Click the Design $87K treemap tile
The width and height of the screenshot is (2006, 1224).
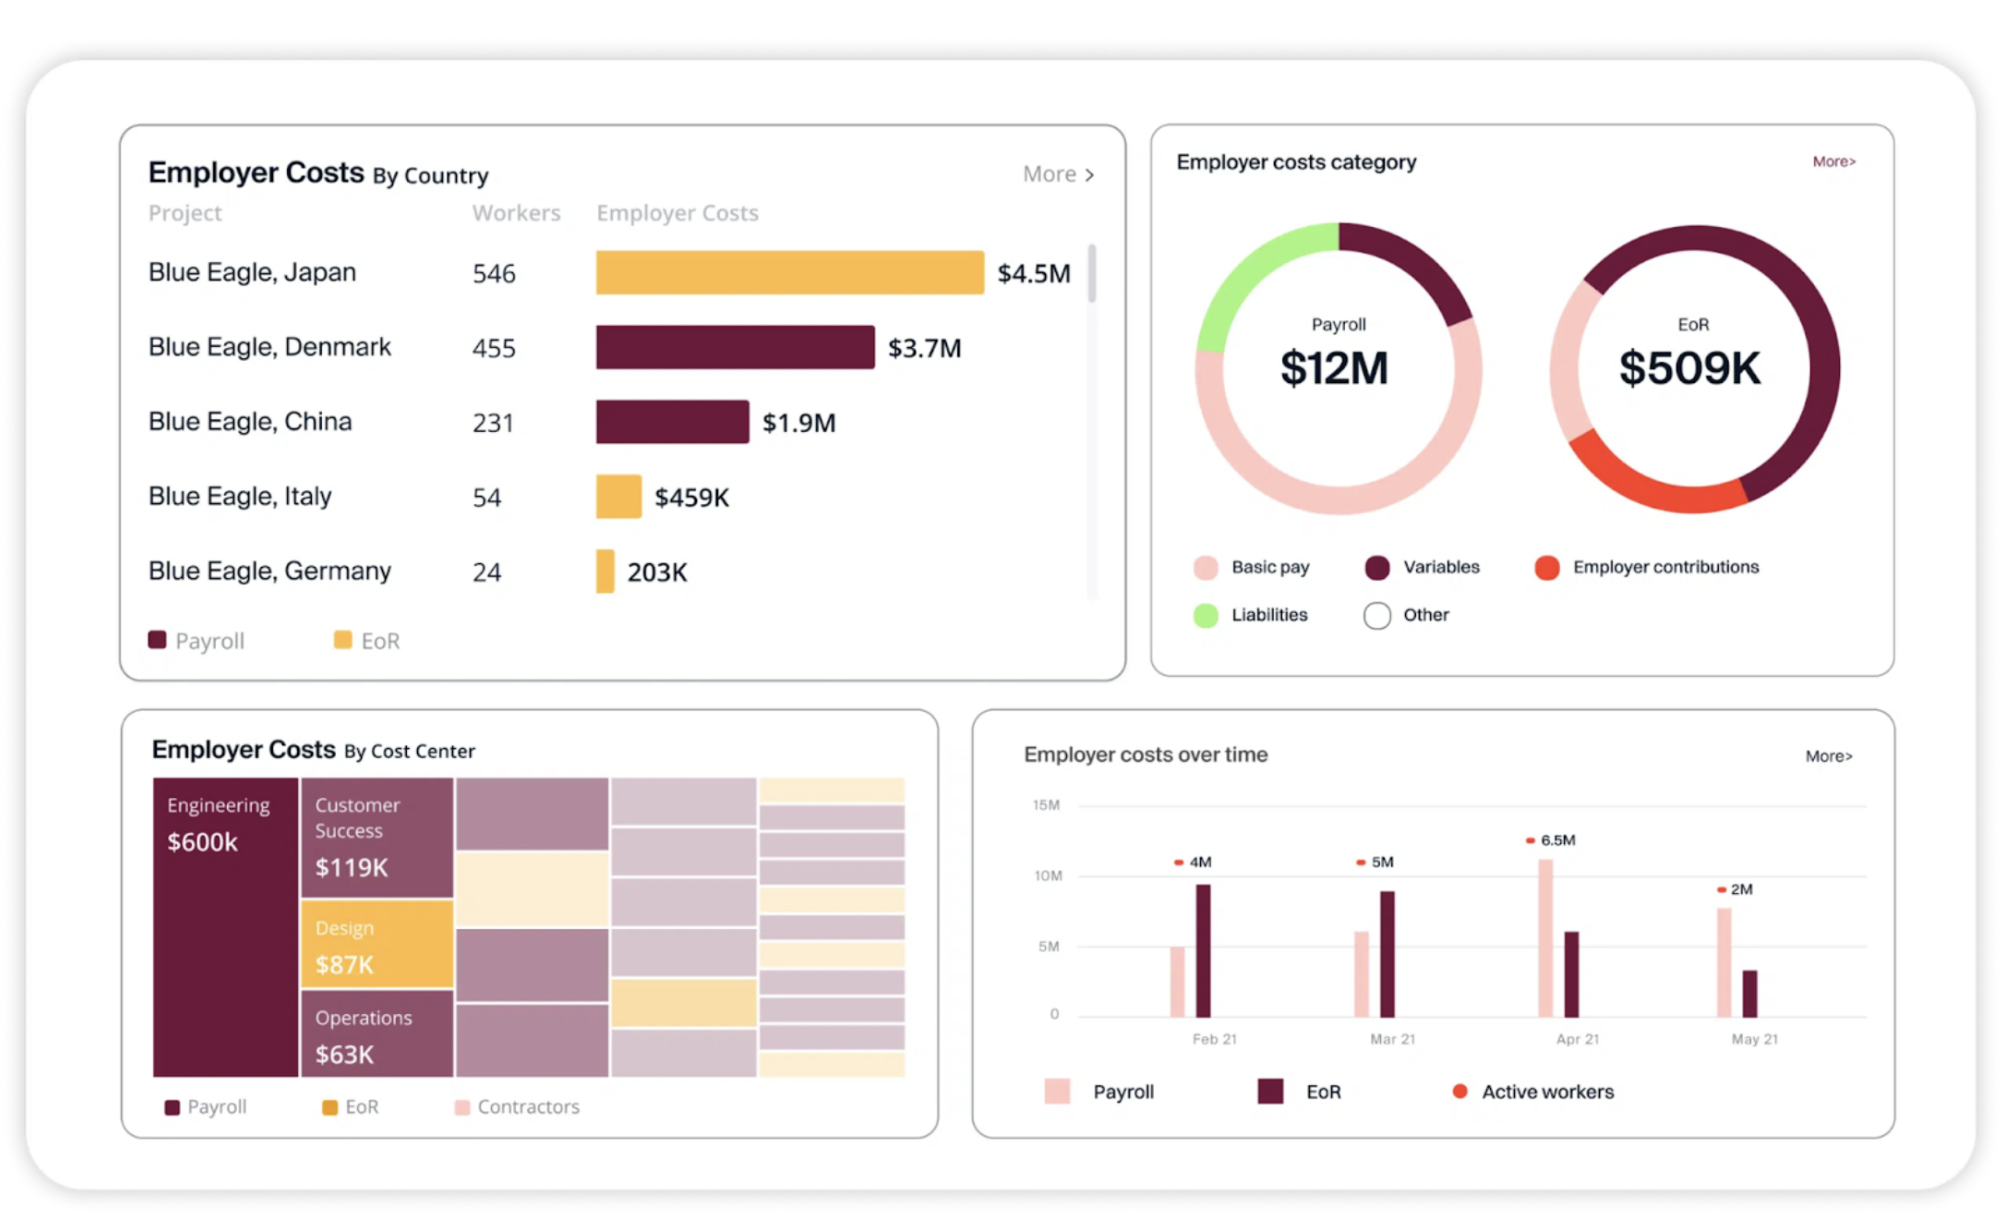[x=377, y=945]
